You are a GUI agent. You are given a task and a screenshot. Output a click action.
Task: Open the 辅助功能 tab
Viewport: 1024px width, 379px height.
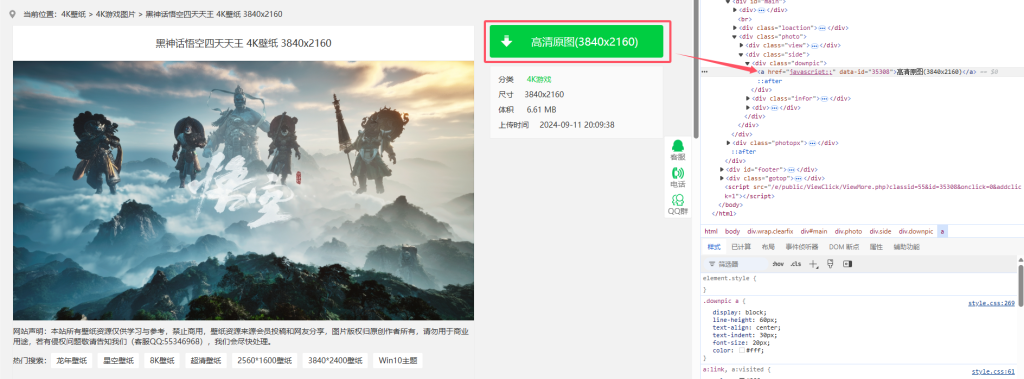906,247
